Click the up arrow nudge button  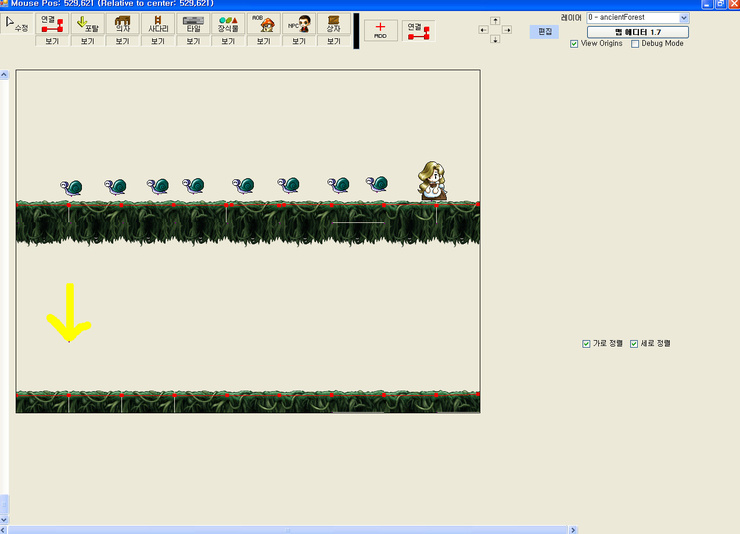pyautogui.click(x=495, y=21)
